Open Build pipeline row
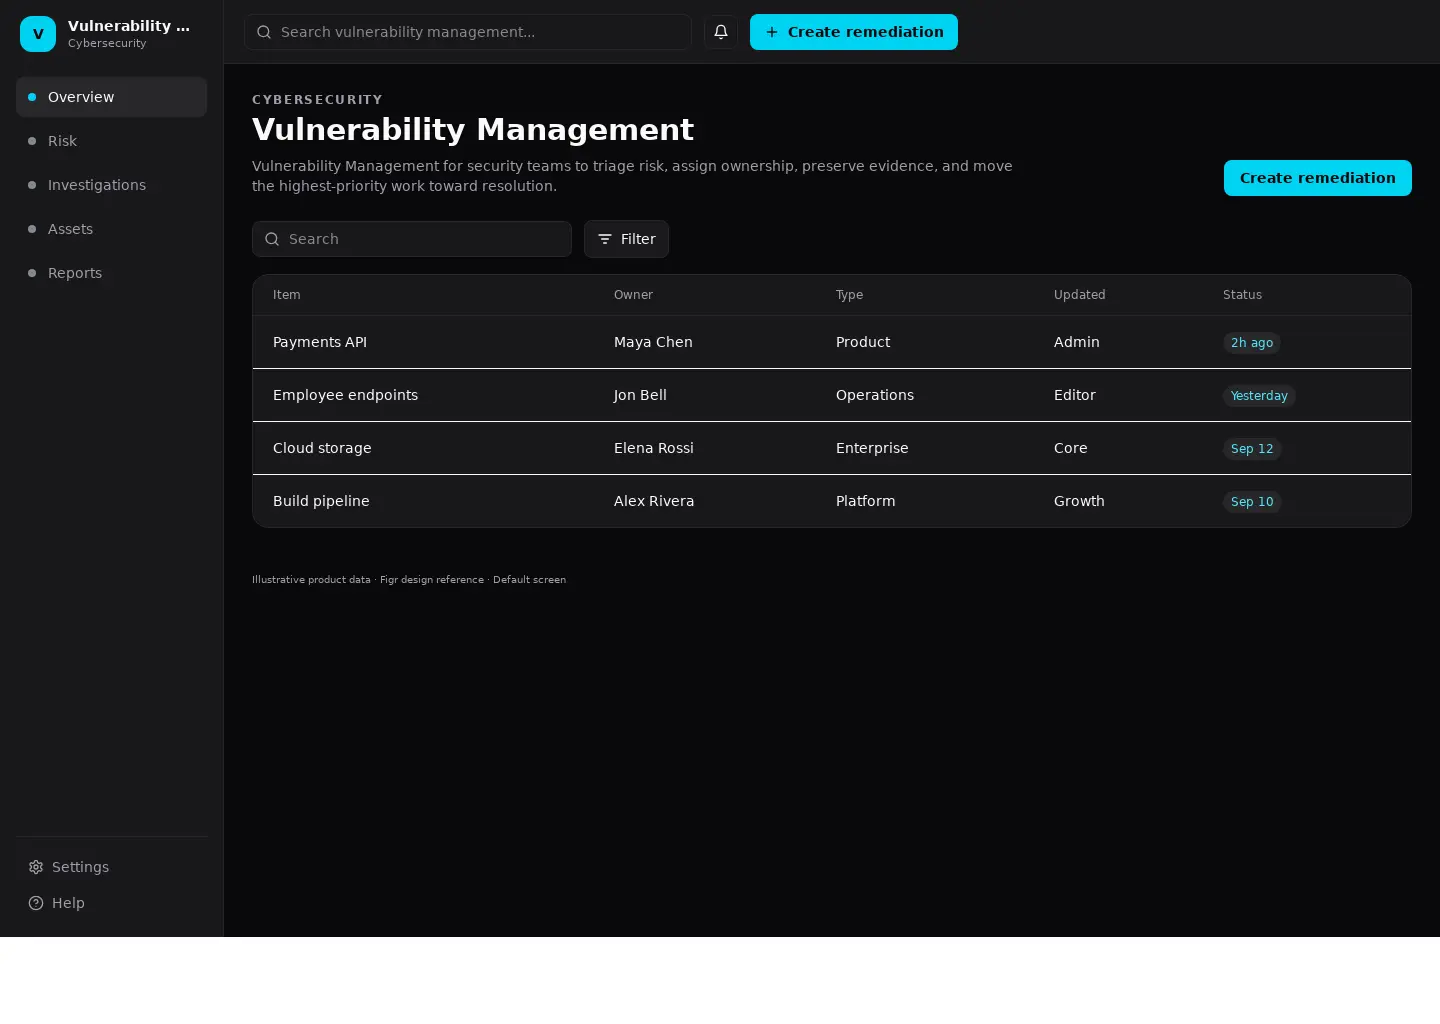The height and width of the screenshot is (1024, 1440). pos(832,501)
